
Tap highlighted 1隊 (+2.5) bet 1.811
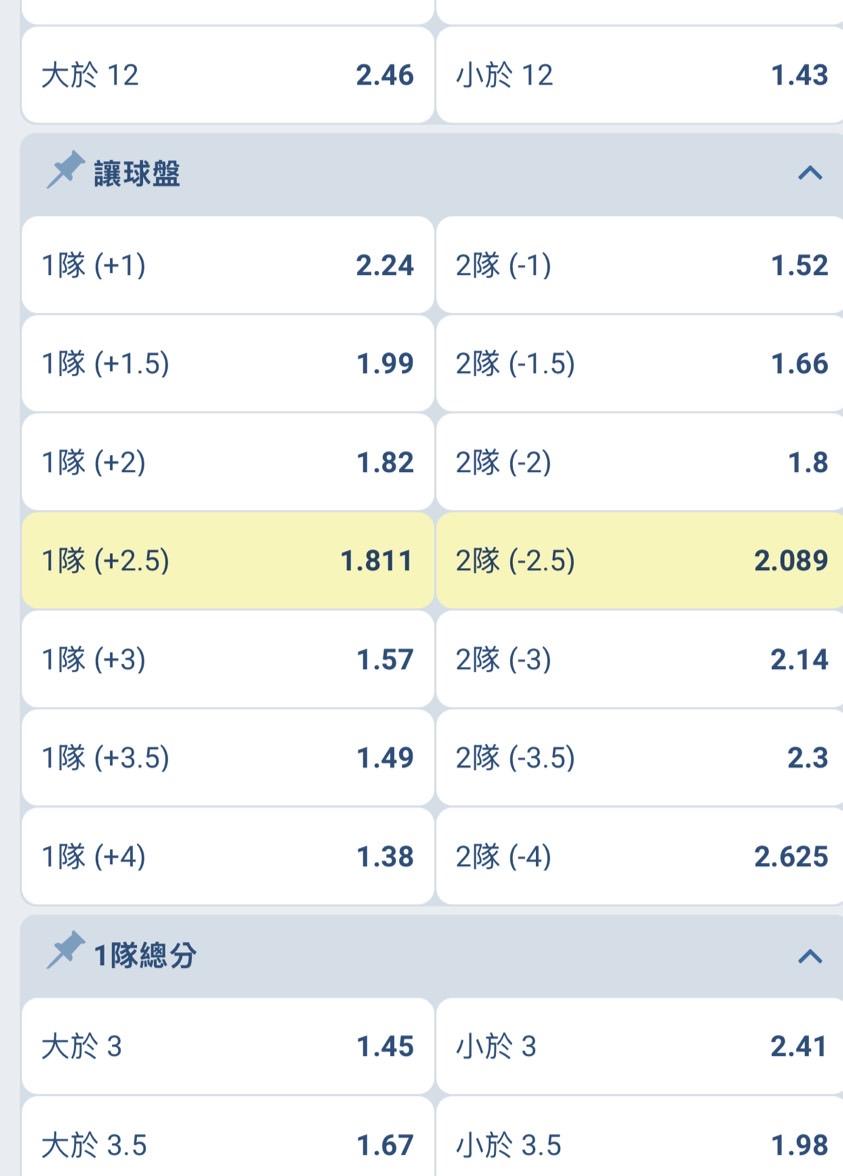(x=228, y=560)
